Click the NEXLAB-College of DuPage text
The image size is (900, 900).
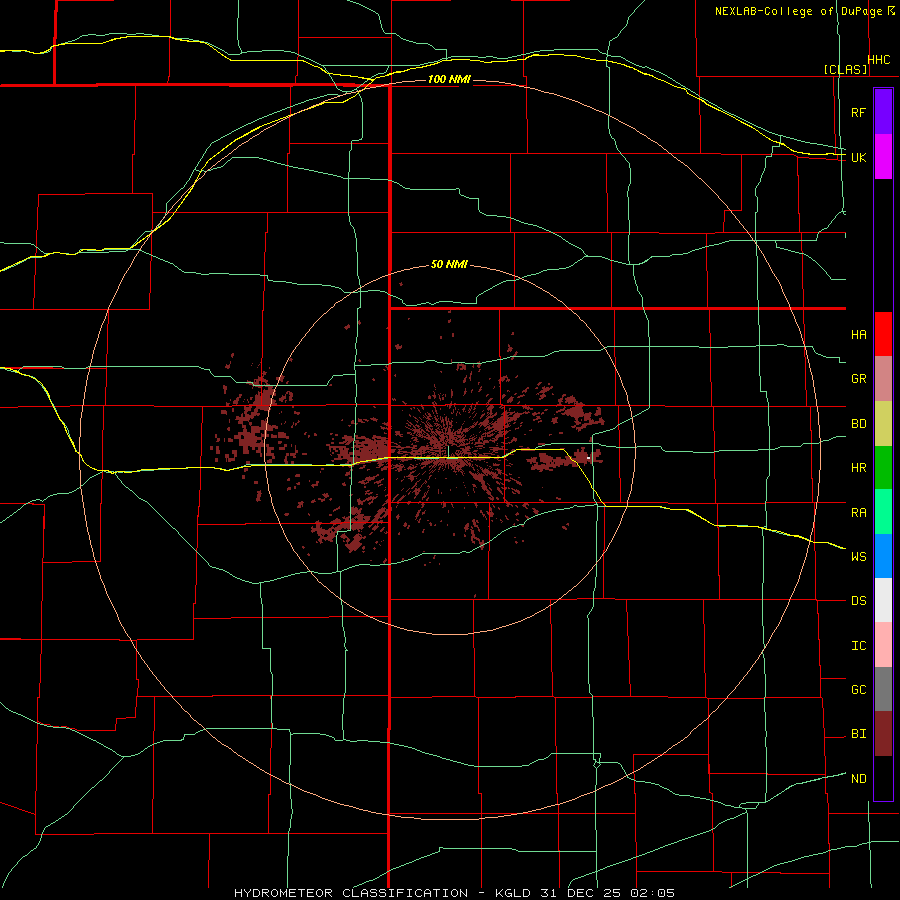800,11
